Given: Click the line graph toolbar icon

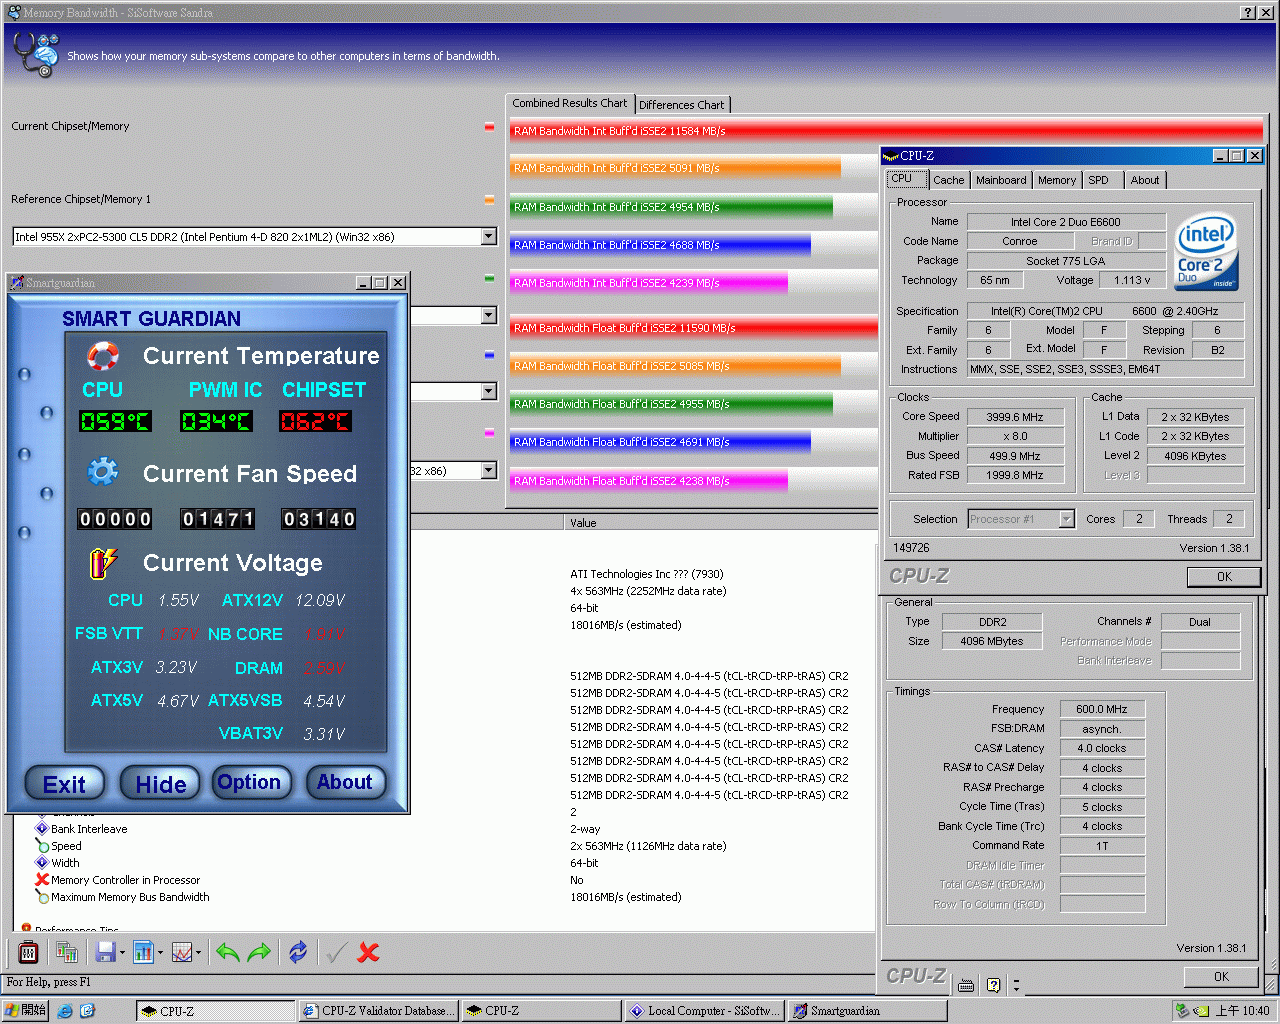Looking at the screenshot, I should pos(182,952).
